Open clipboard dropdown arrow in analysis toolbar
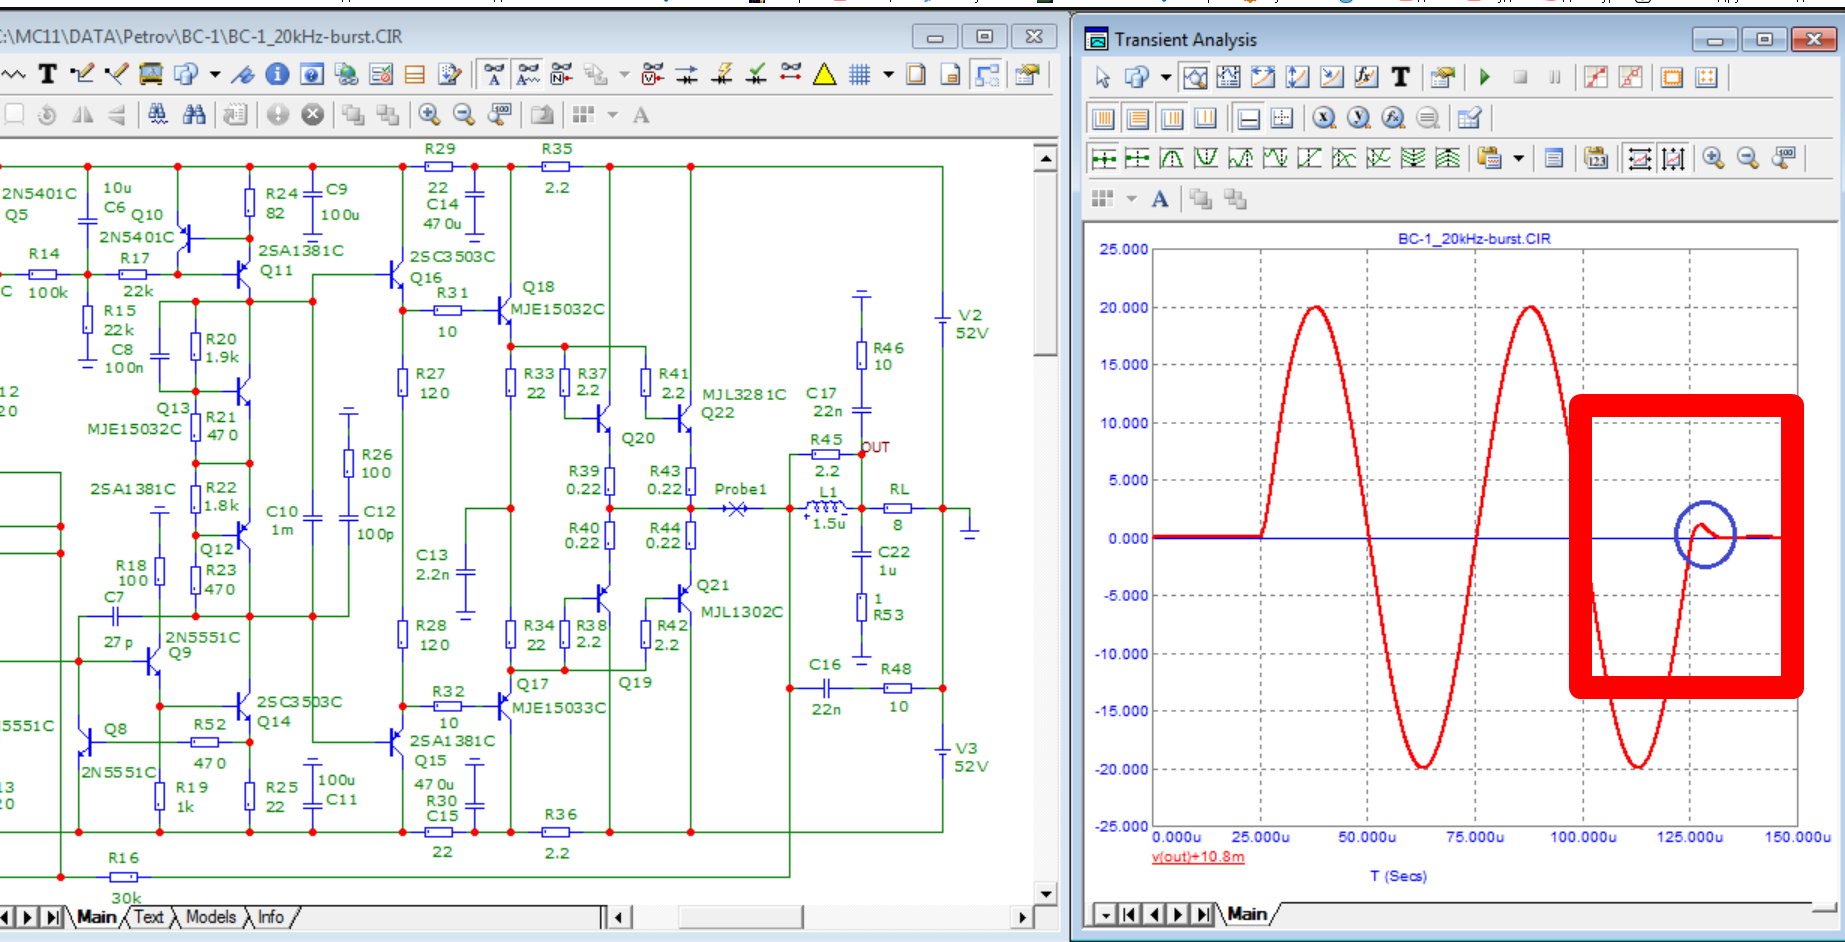 [x=1519, y=158]
